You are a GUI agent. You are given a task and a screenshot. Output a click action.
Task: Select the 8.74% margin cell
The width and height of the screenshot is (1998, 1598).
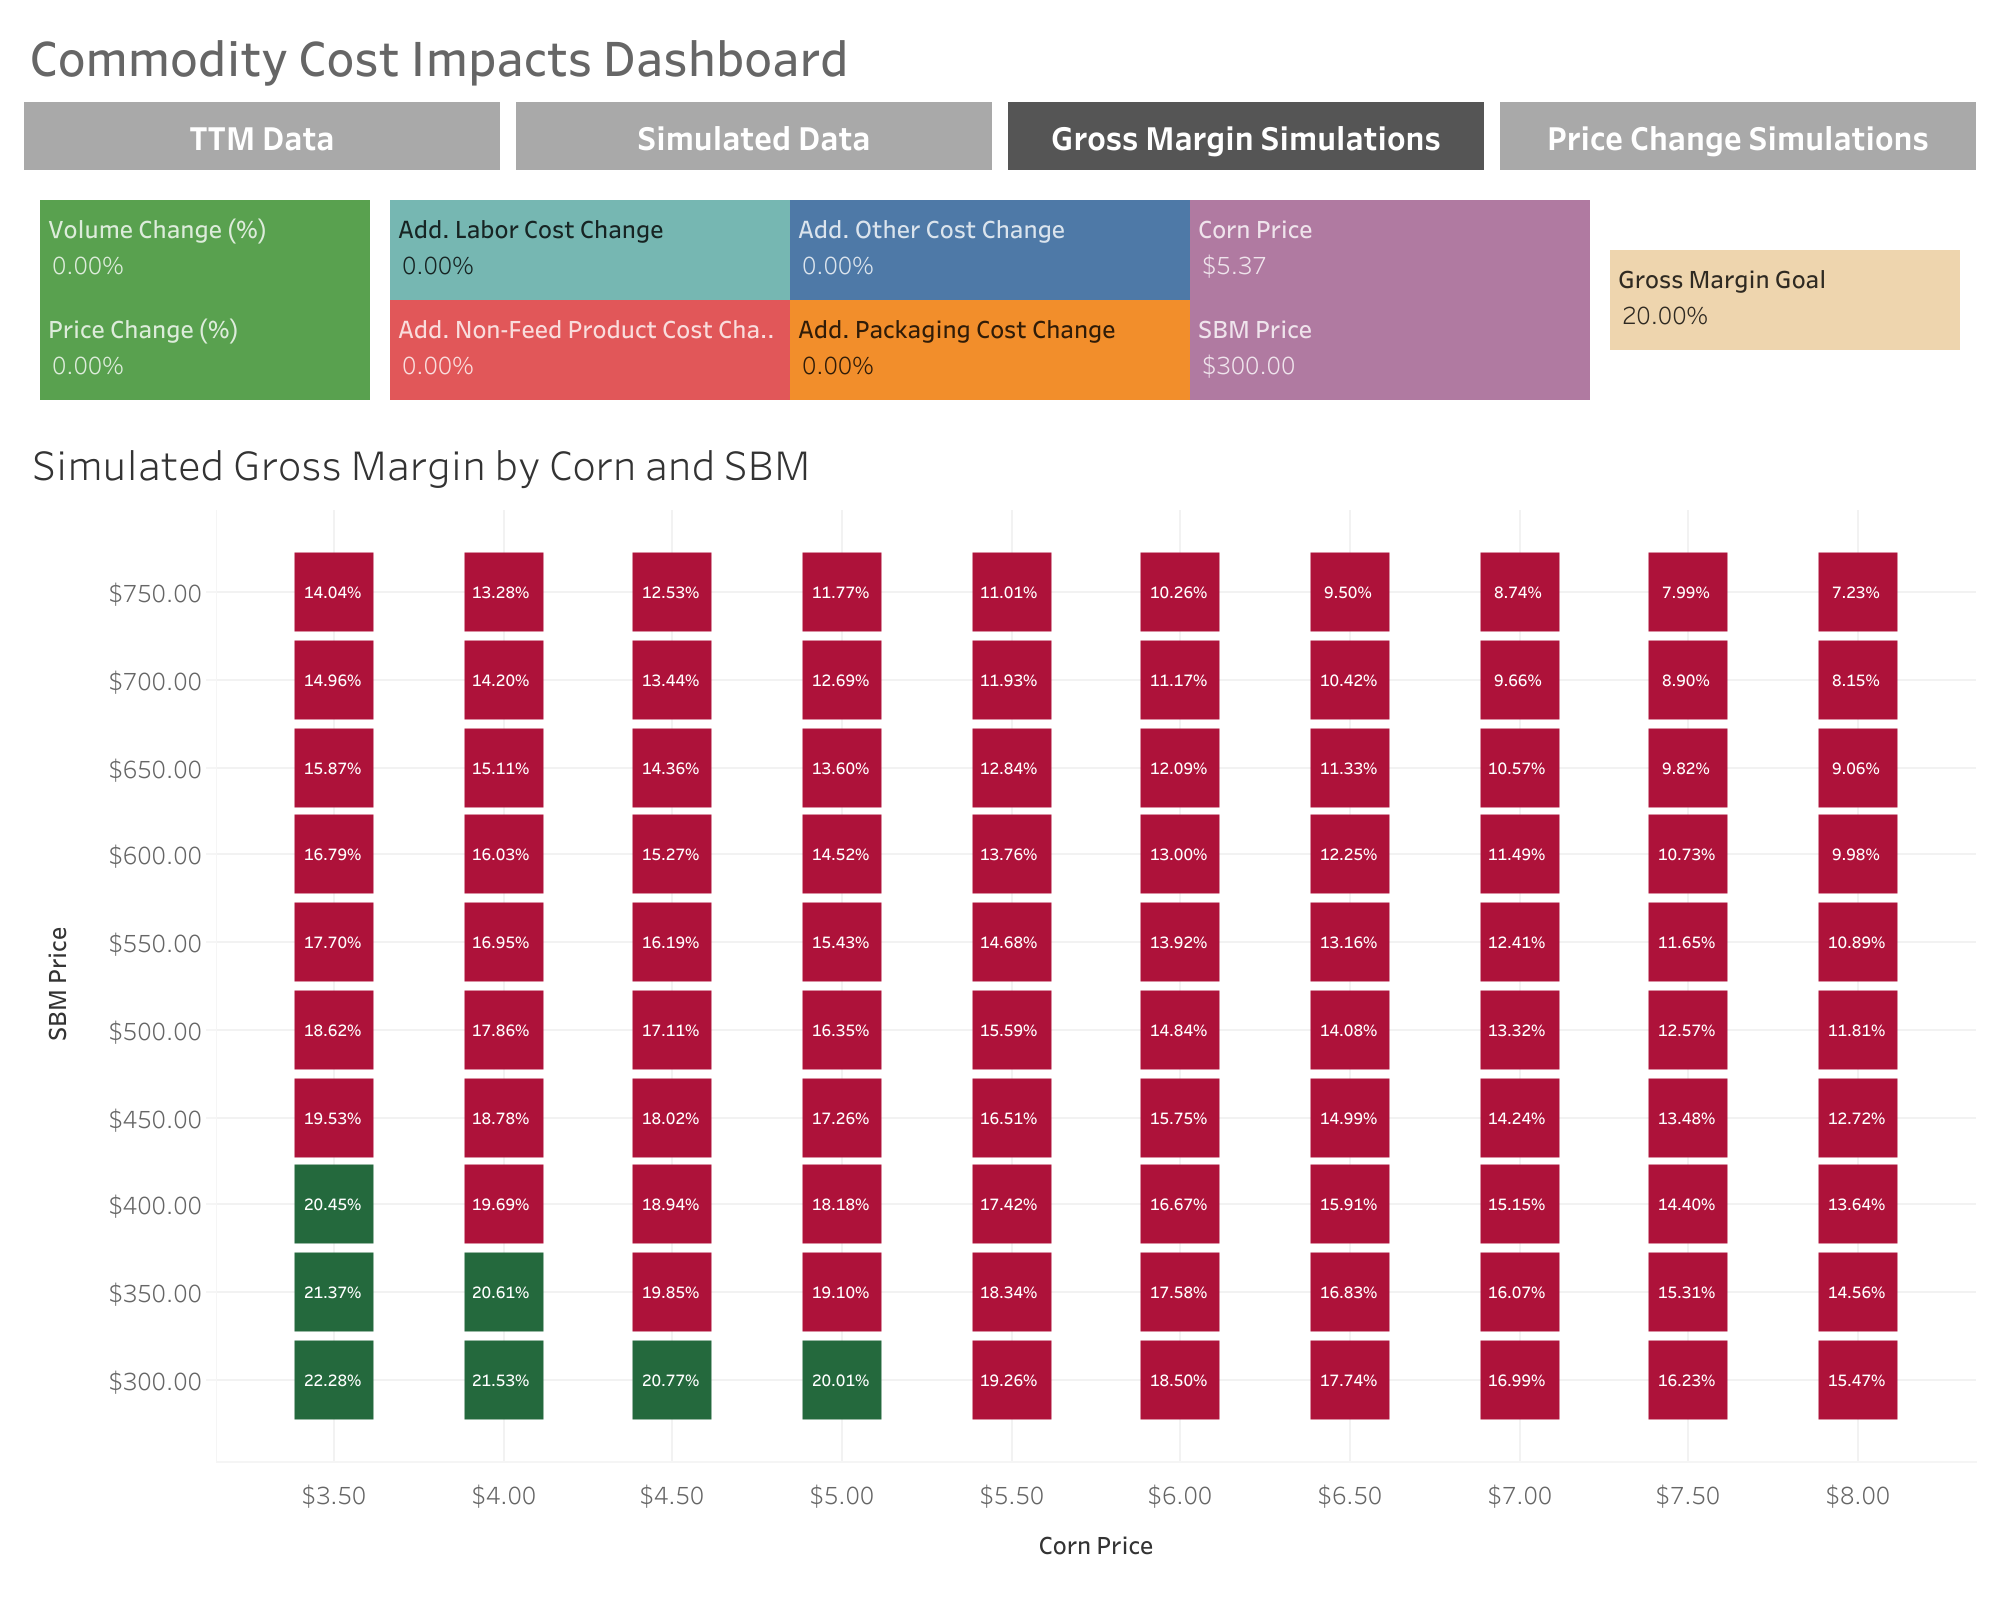click(x=1520, y=592)
